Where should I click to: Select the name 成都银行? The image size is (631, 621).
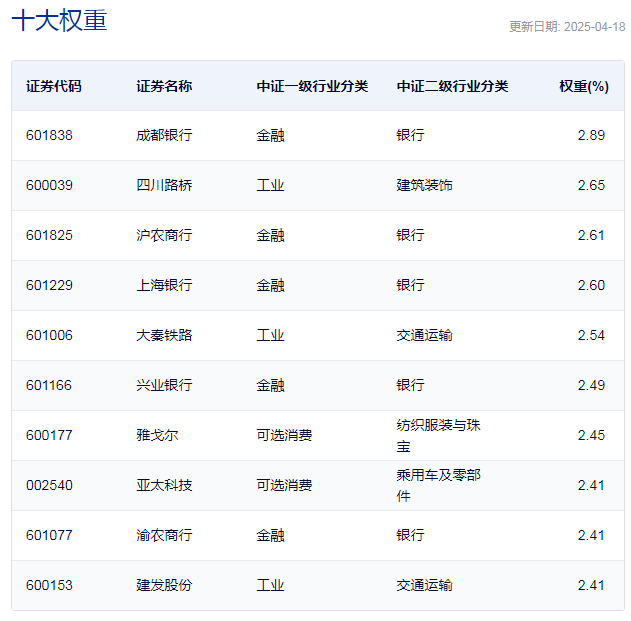click(x=164, y=135)
